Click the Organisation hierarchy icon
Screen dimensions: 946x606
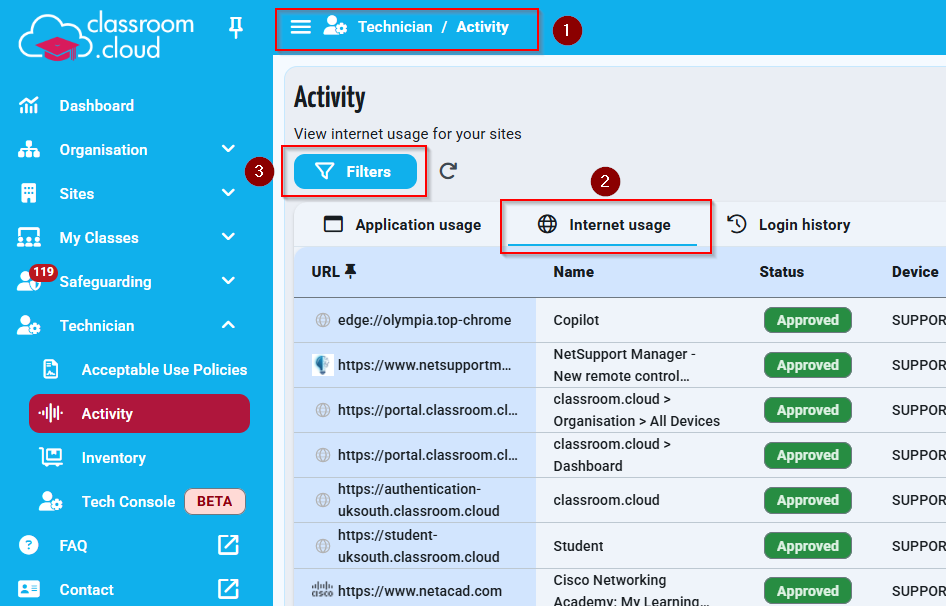[x=28, y=150]
